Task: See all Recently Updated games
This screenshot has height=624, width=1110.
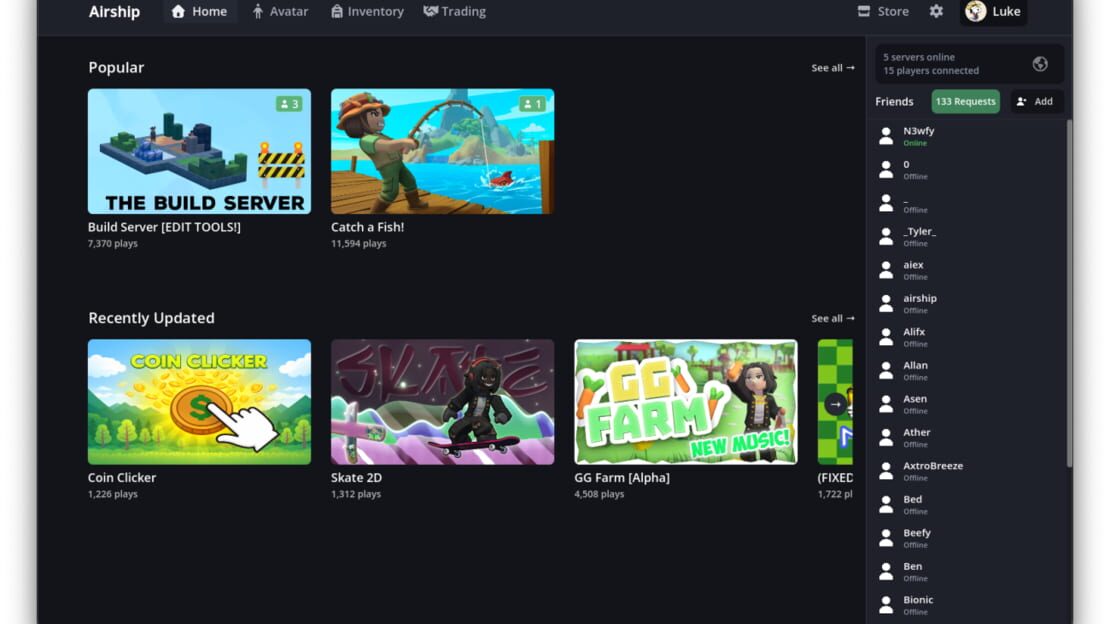Action: (x=832, y=319)
